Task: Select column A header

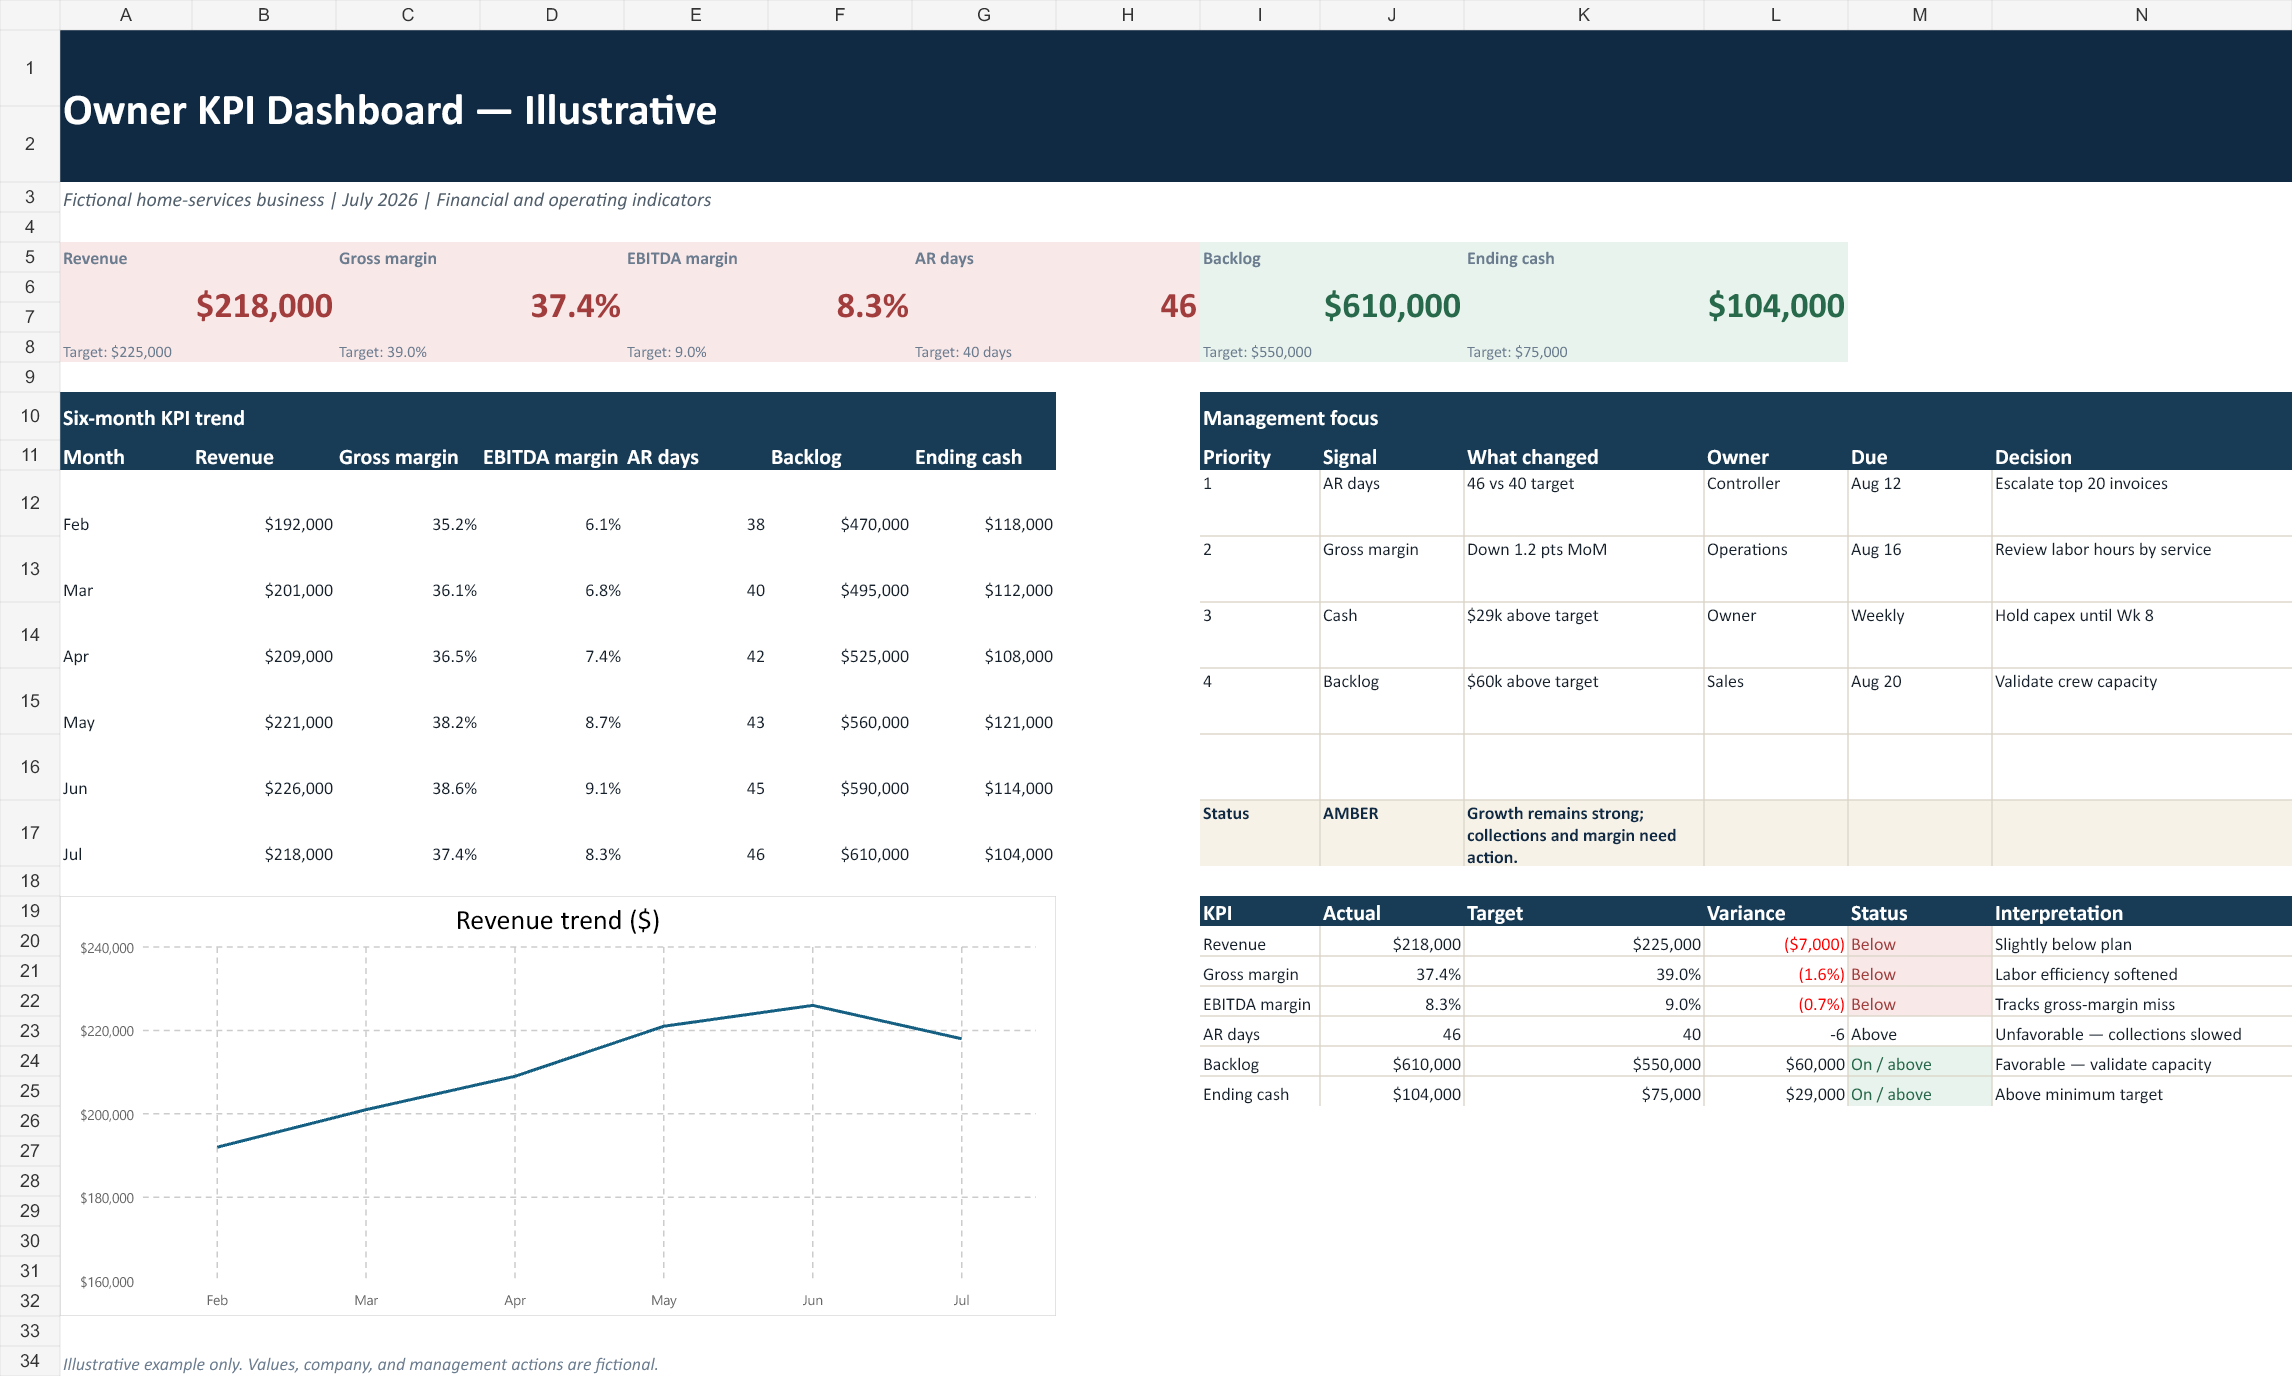Action: pos(126,15)
